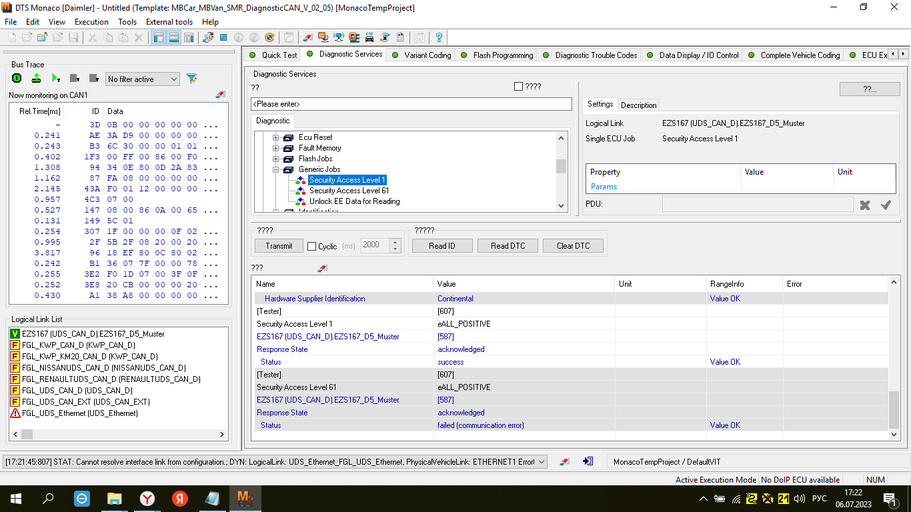The height and width of the screenshot is (512, 911).
Task: Click the ??... button at top right
Action: click(x=870, y=89)
